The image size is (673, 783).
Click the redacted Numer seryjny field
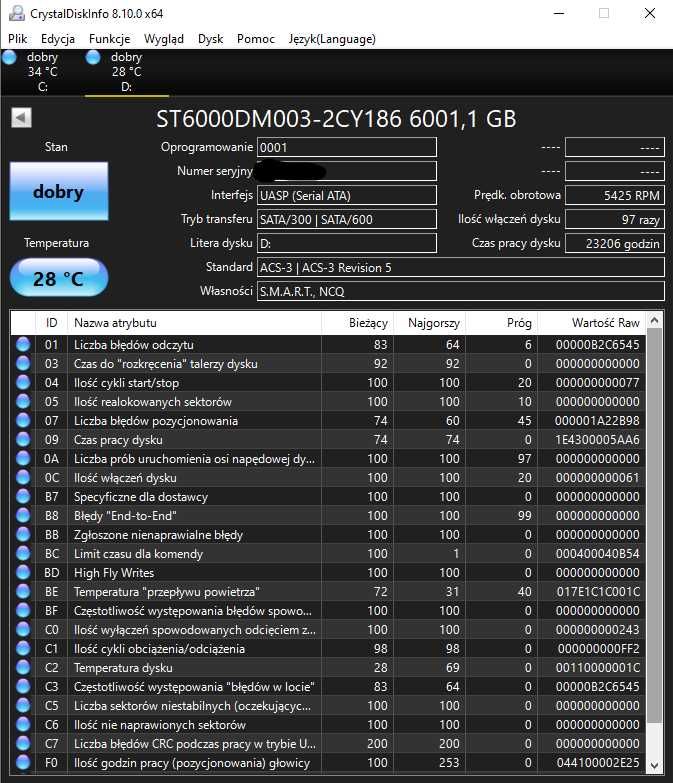[347, 171]
